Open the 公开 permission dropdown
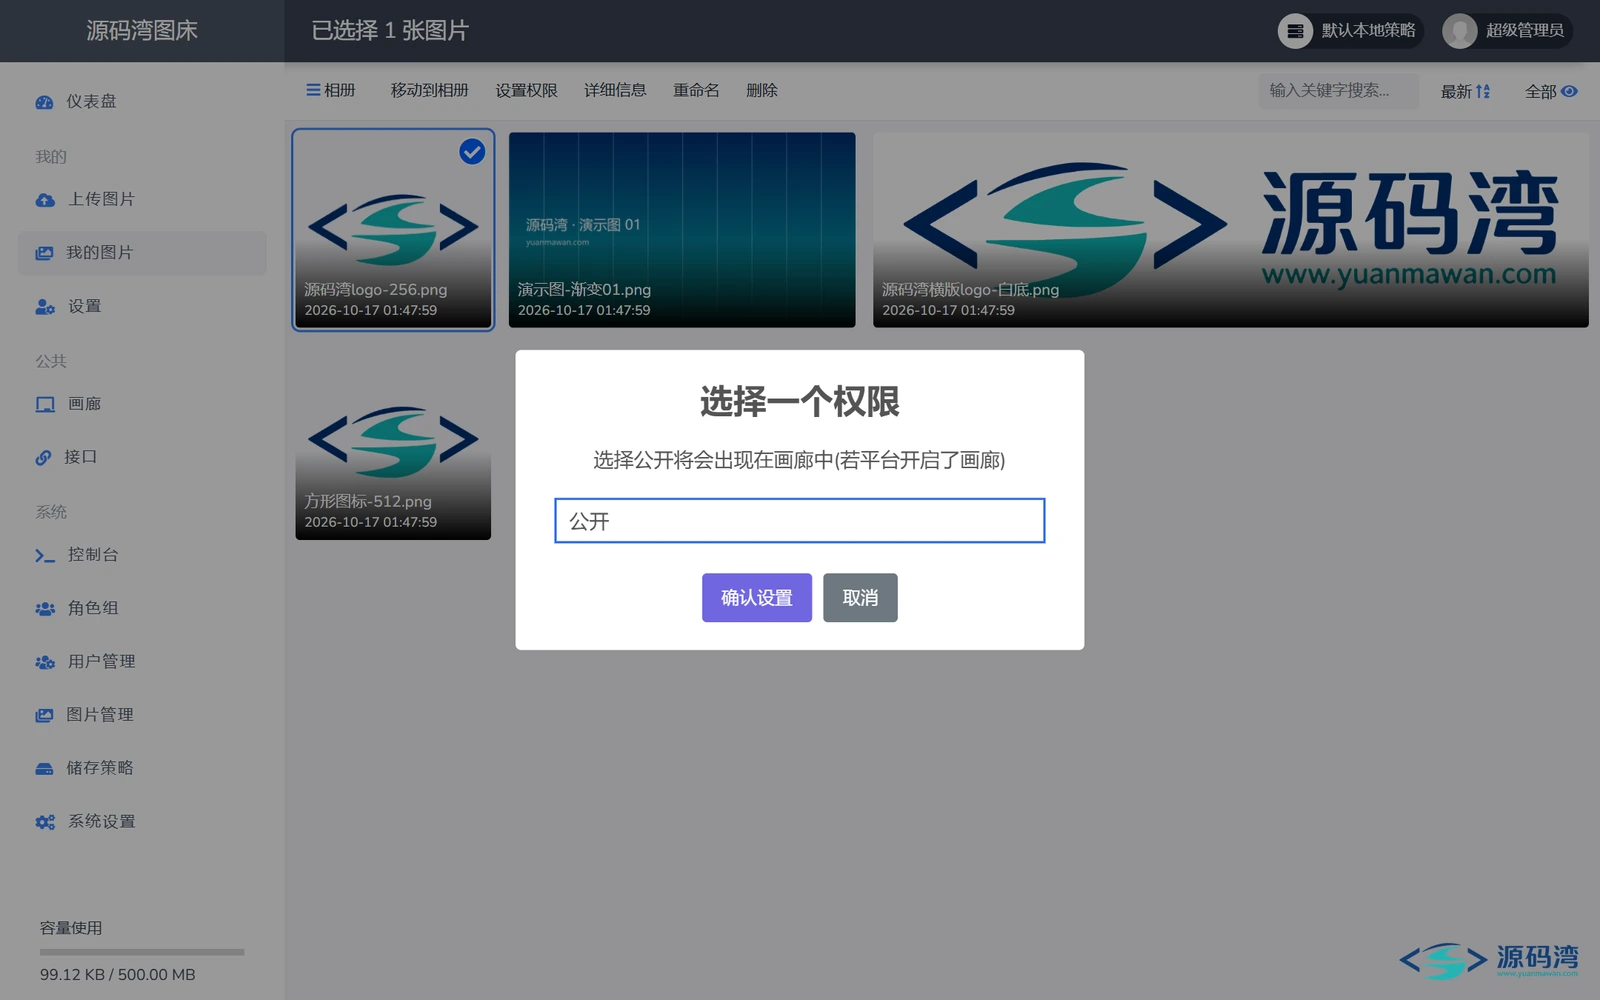The width and height of the screenshot is (1600, 1000). pyautogui.click(x=800, y=521)
